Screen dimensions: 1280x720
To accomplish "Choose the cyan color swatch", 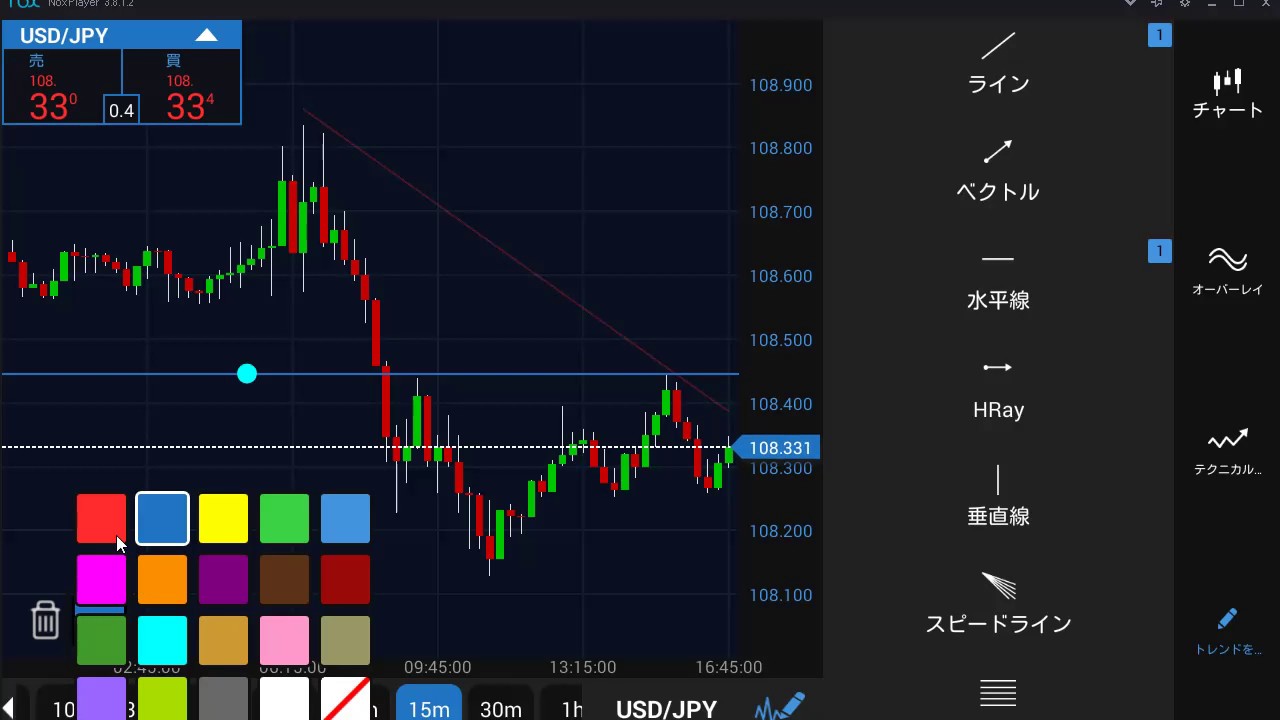I will pos(162,641).
